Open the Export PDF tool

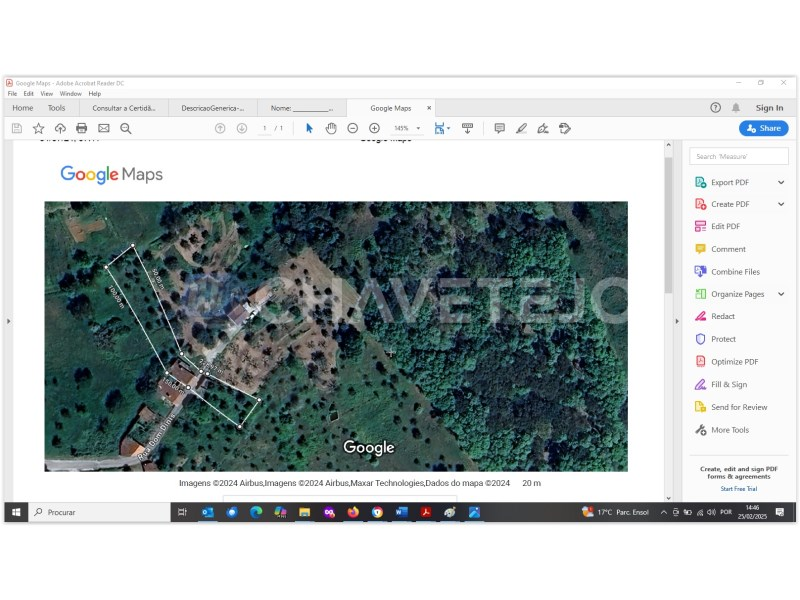(x=730, y=182)
